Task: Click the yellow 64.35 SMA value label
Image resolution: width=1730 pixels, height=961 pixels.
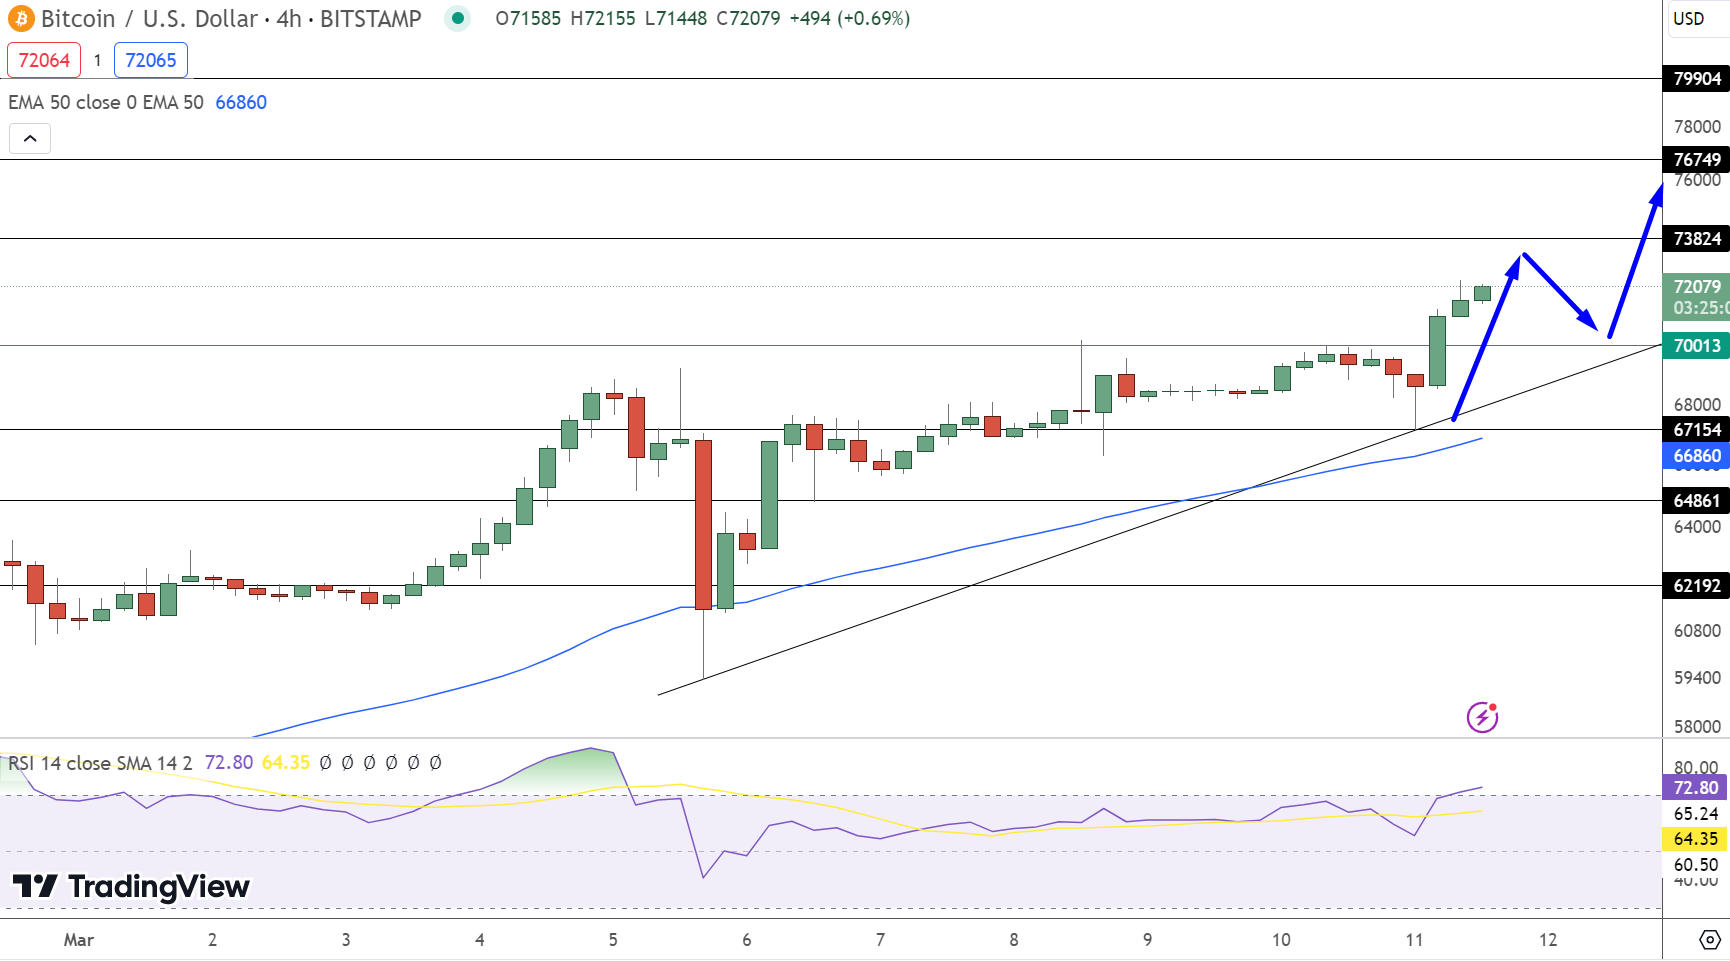Action: 1694,839
